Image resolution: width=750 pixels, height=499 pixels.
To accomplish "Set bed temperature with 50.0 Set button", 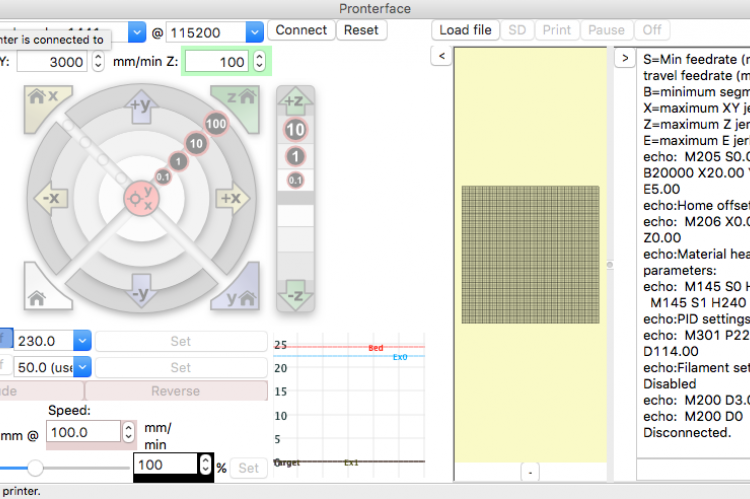I will [x=181, y=367].
